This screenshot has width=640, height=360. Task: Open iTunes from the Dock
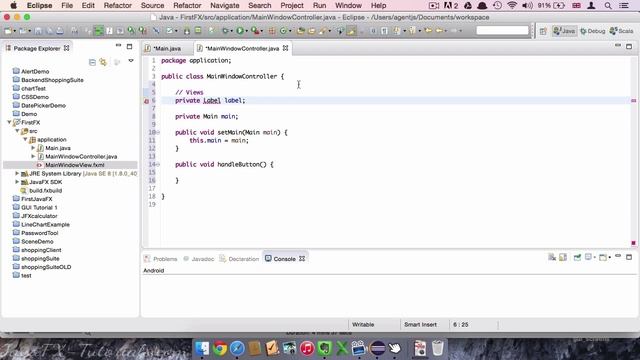click(x=307, y=348)
